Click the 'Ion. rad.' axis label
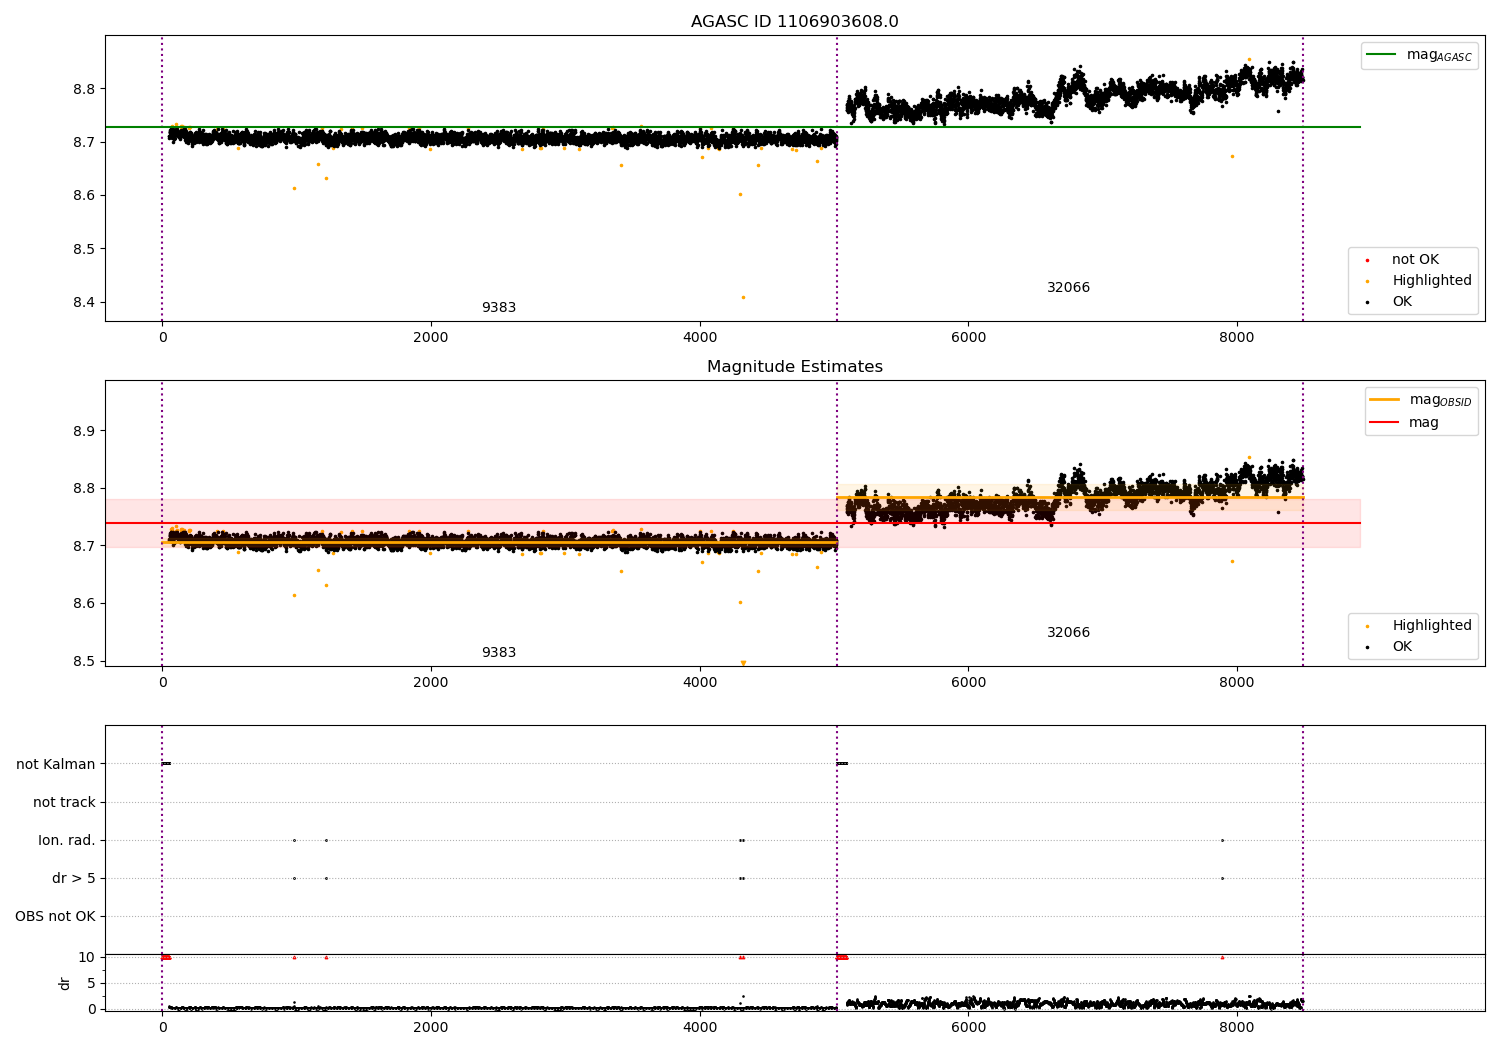The image size is (1500, 1050). tap(67, 840)
